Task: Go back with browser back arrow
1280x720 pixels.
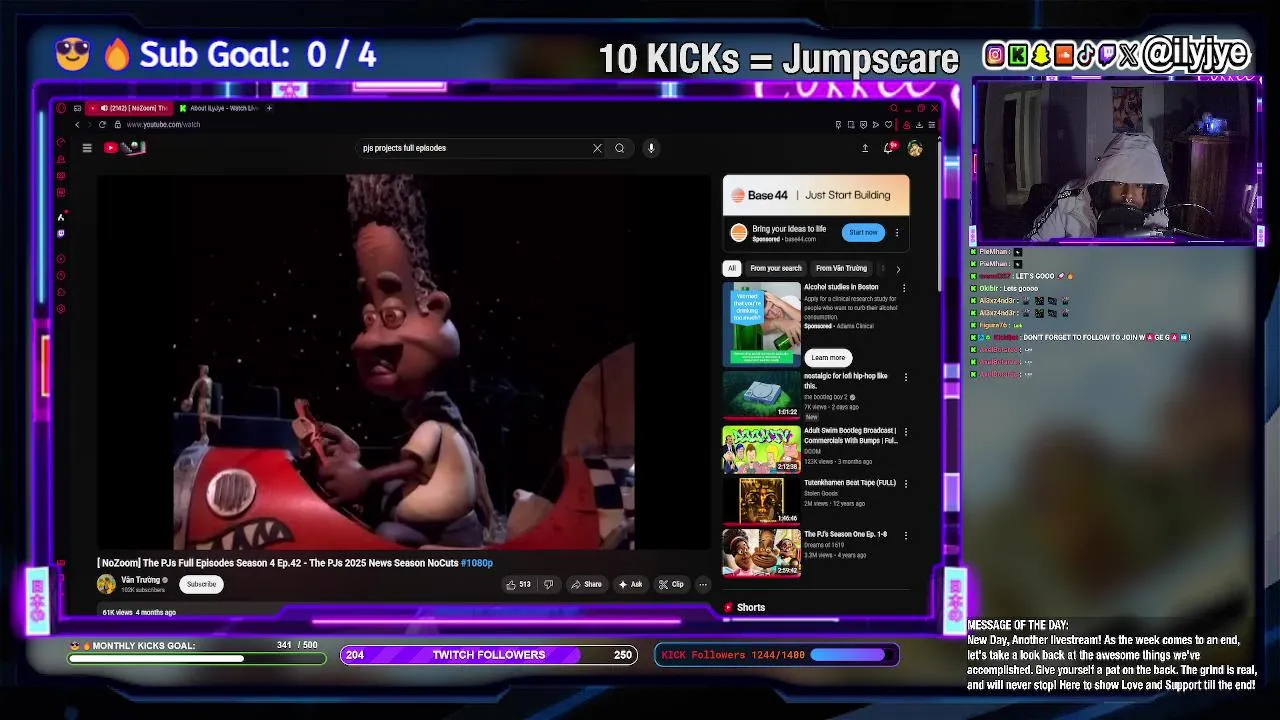Action: [77, 124]
